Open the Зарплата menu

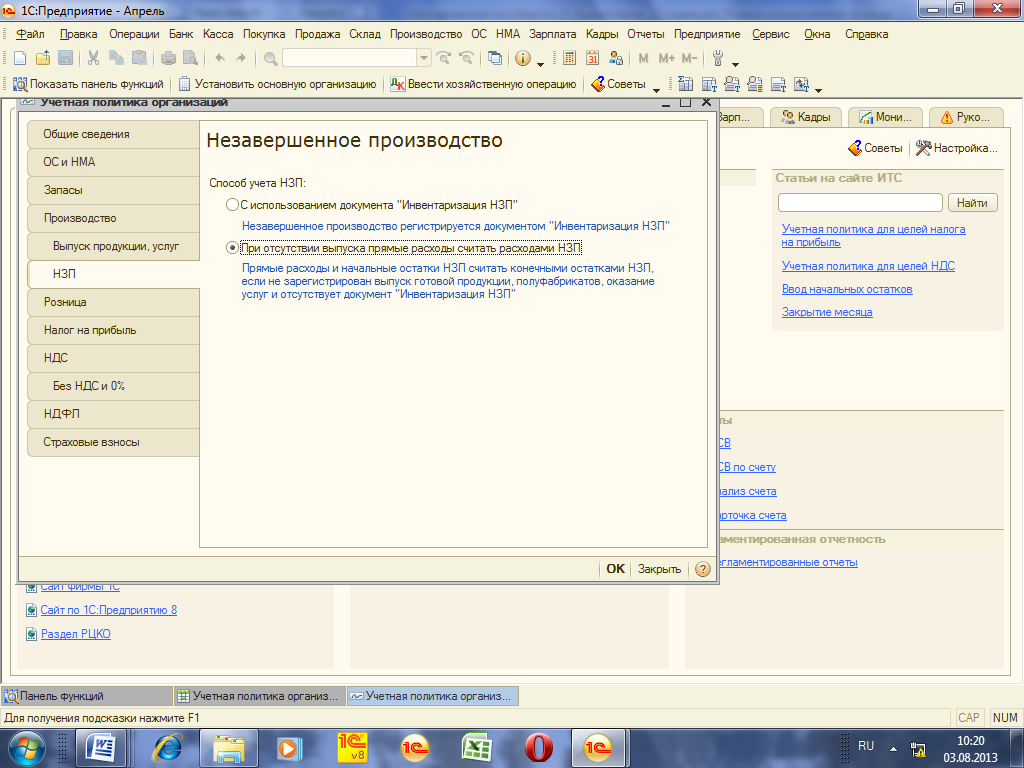click(552, 34)
